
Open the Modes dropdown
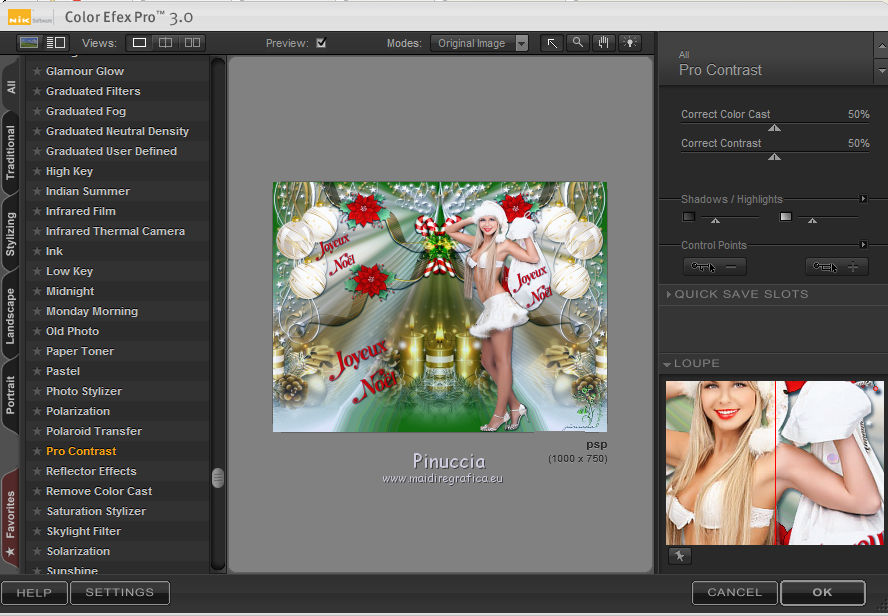point(479,43)
